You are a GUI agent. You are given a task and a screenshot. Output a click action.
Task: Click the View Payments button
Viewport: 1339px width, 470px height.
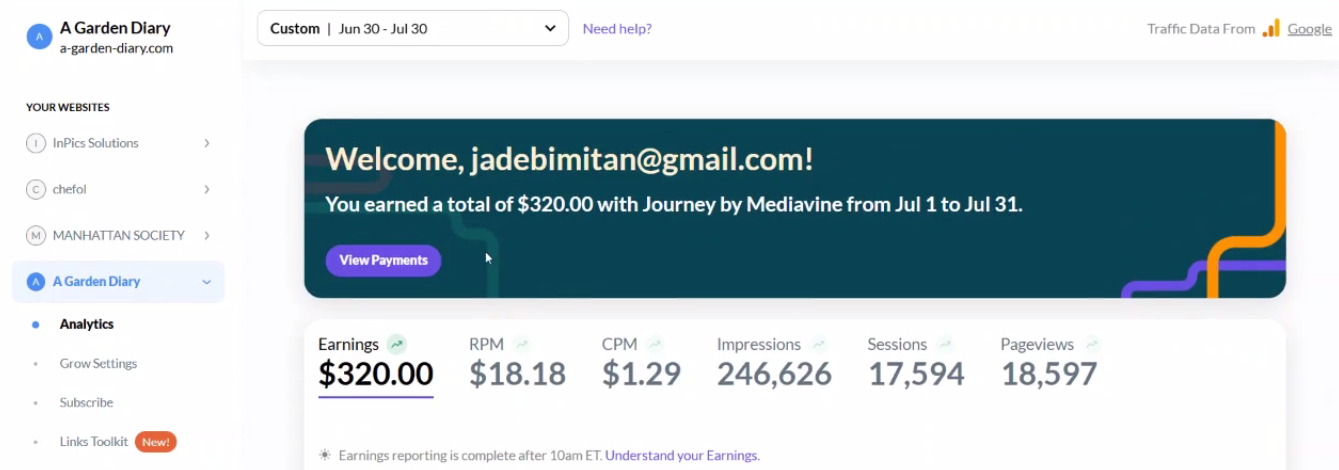(x=383, y=260)
